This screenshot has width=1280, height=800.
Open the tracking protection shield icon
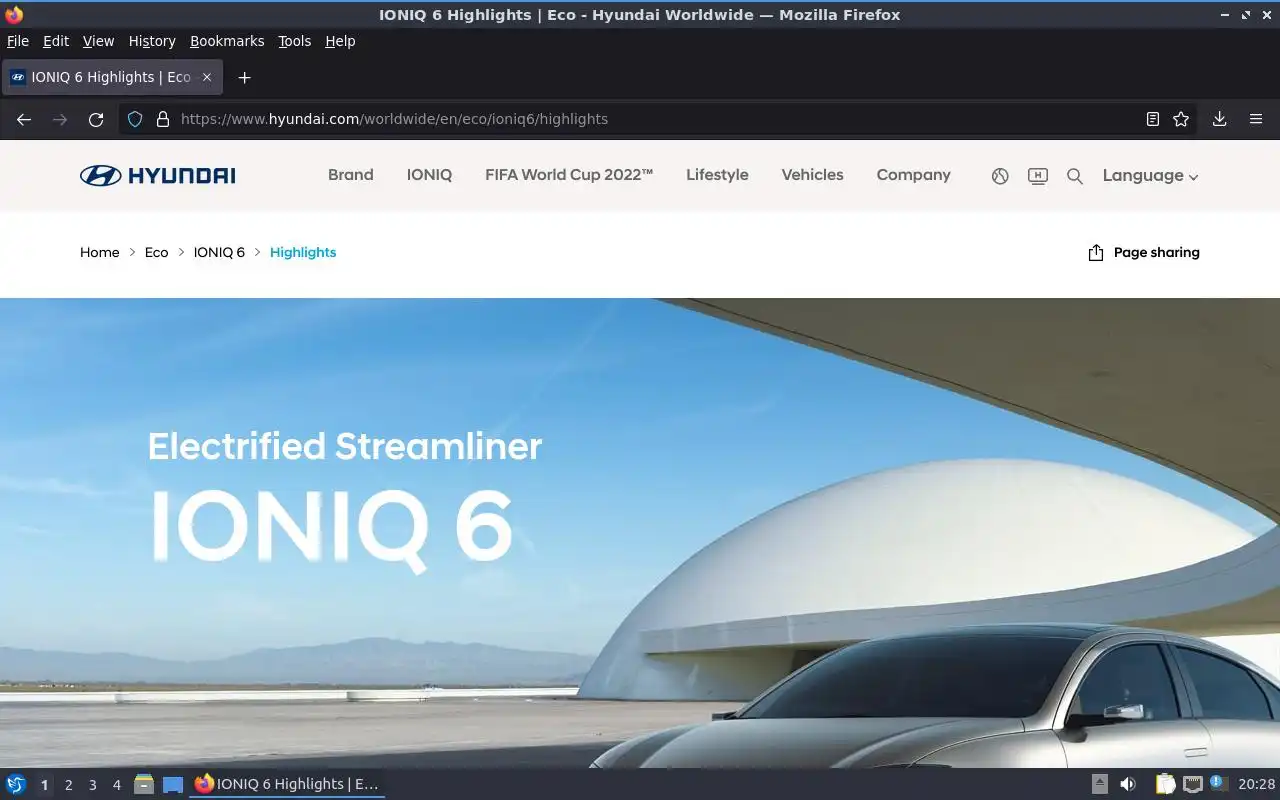(x=135, y=119)
